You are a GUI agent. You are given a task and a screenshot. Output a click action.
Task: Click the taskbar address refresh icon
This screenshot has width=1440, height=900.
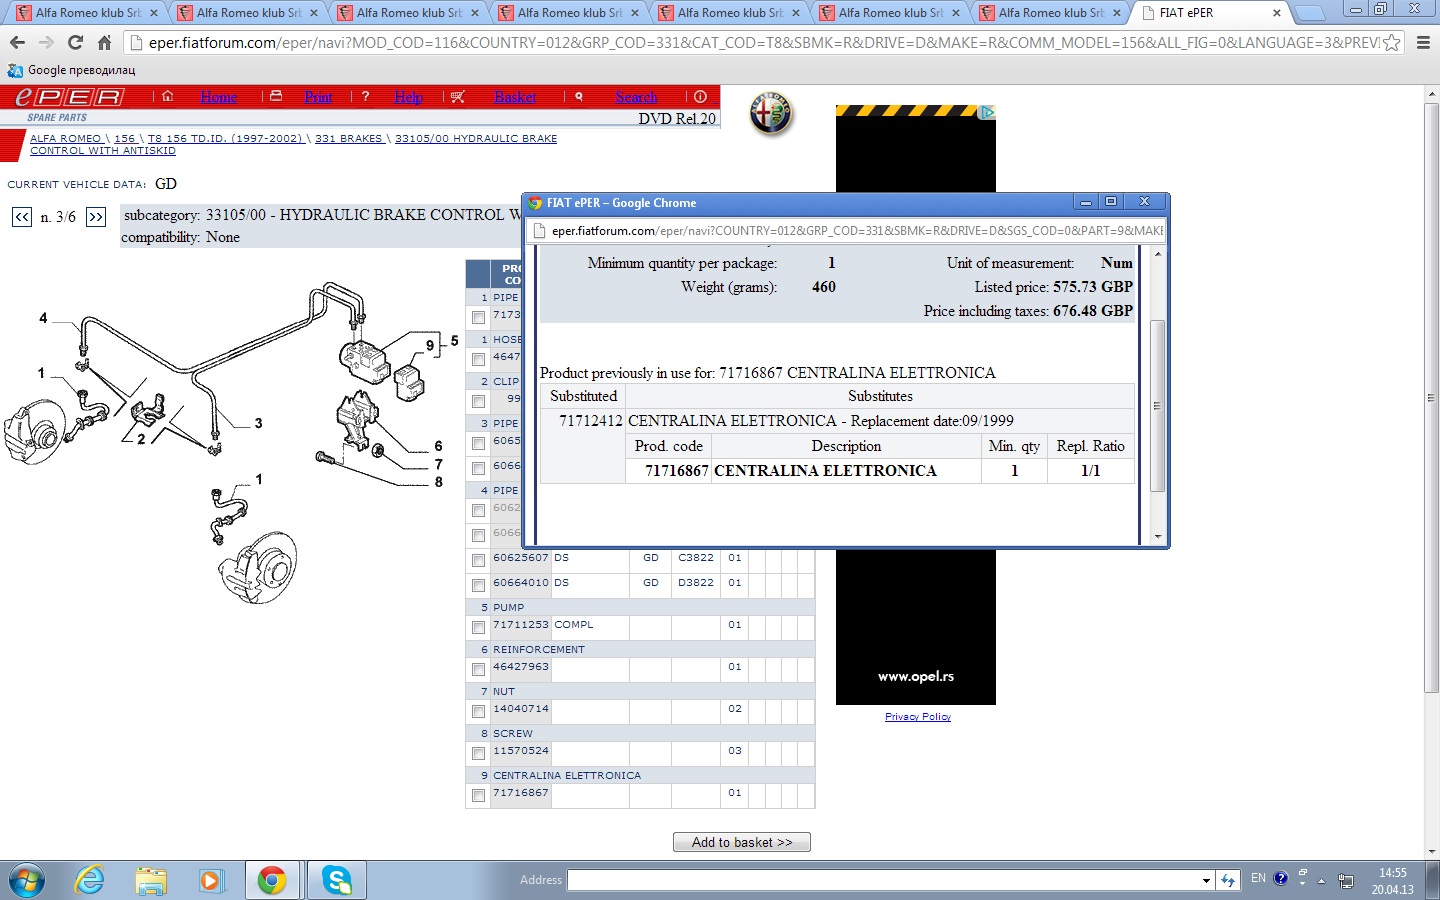pos(1228,881)
